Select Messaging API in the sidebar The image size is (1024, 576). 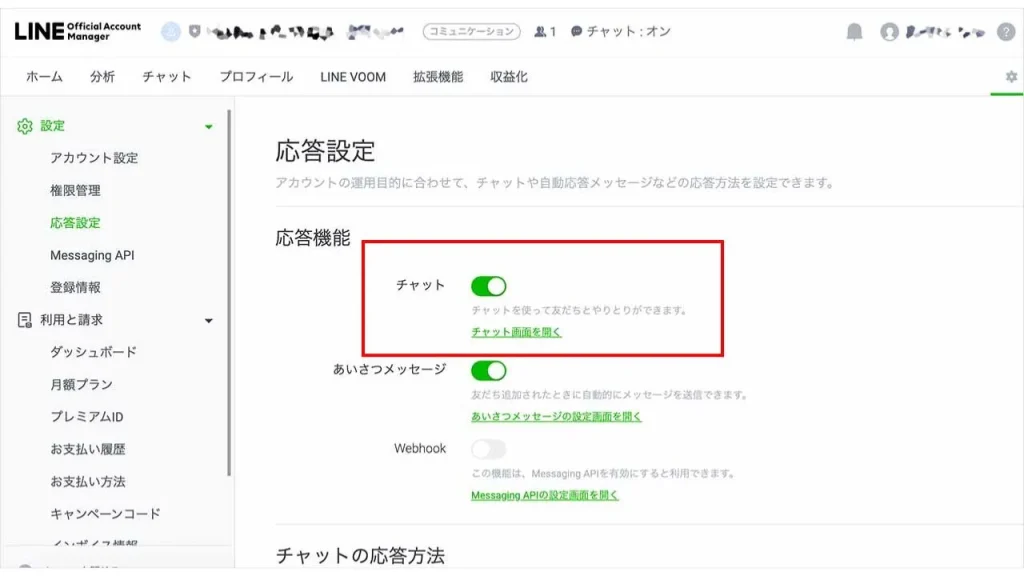pos(92,255)
